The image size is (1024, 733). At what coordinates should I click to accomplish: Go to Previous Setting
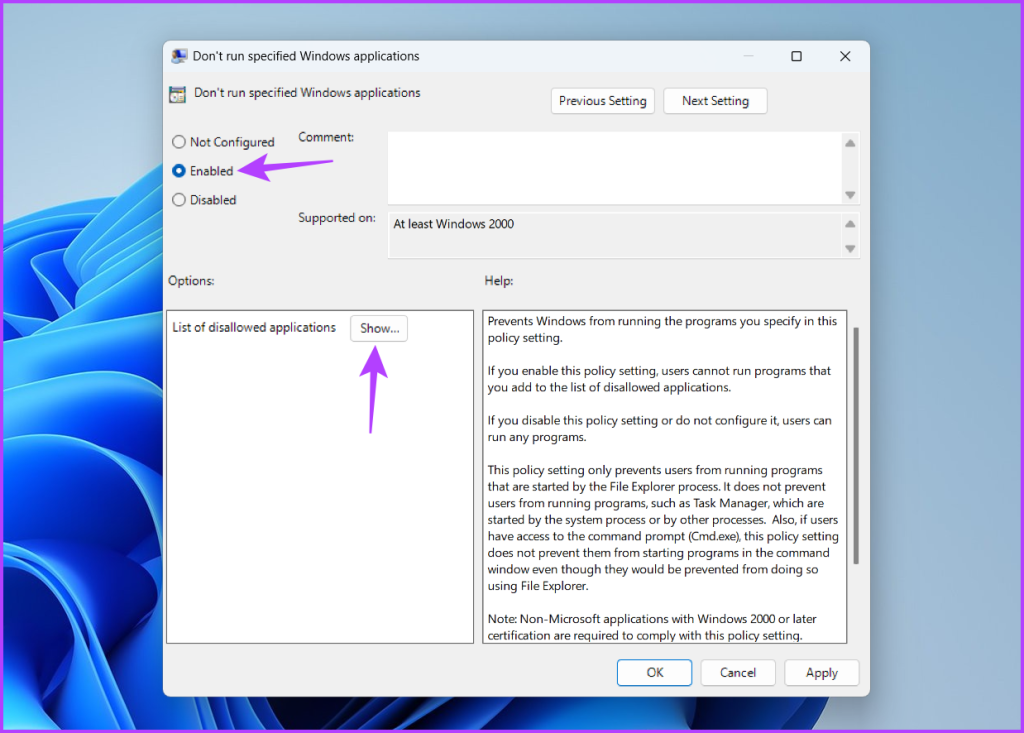tap(602, 101)
